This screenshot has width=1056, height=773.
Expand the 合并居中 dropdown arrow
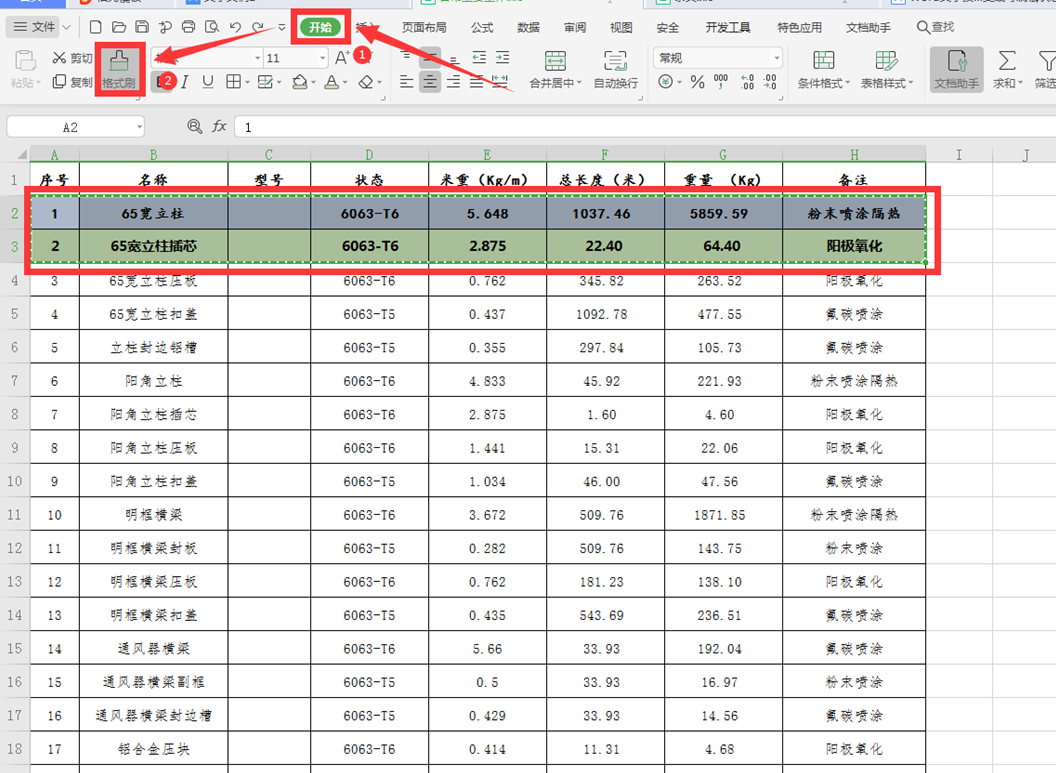tap(579, 83)
